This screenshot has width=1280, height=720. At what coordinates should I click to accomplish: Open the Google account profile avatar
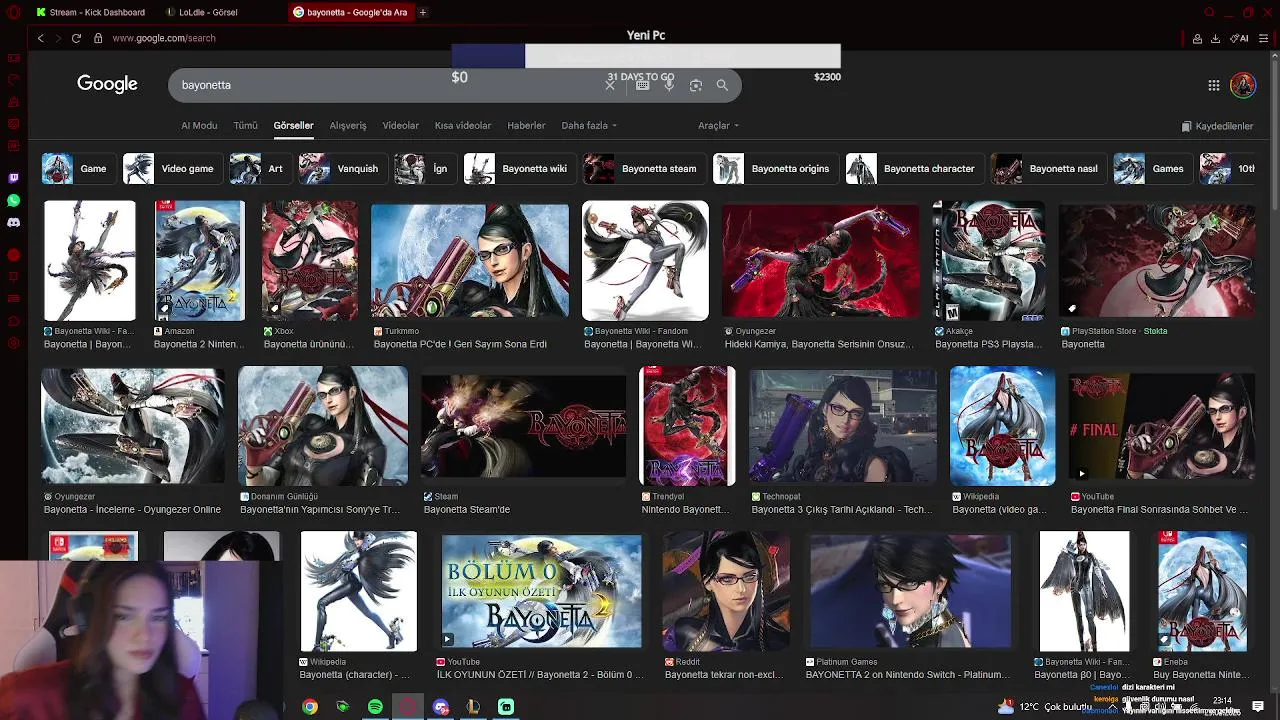point(1243,85)
